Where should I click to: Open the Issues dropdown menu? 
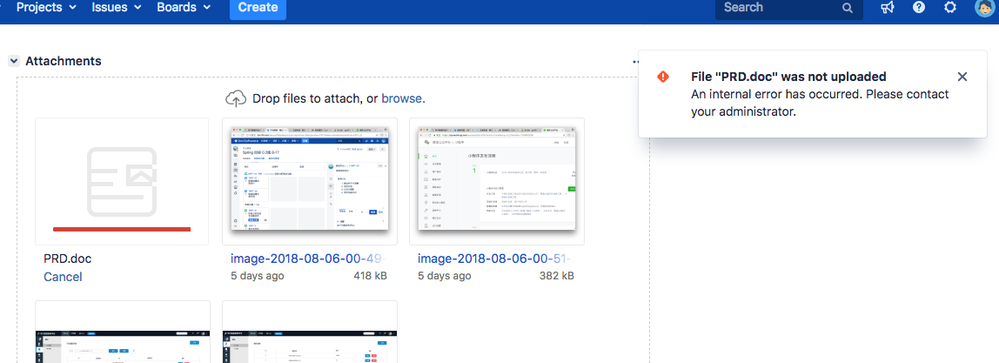coord(117,8)
